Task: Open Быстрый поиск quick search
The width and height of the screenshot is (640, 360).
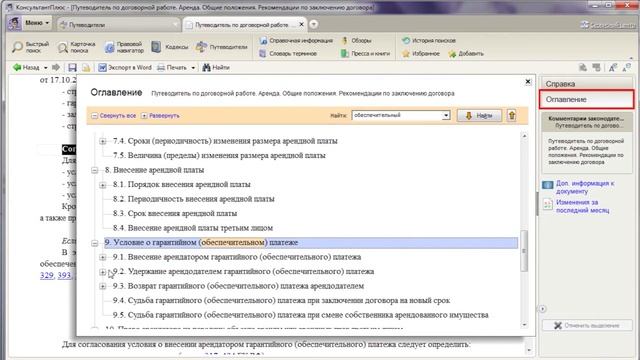Action: tap(31, 47)
